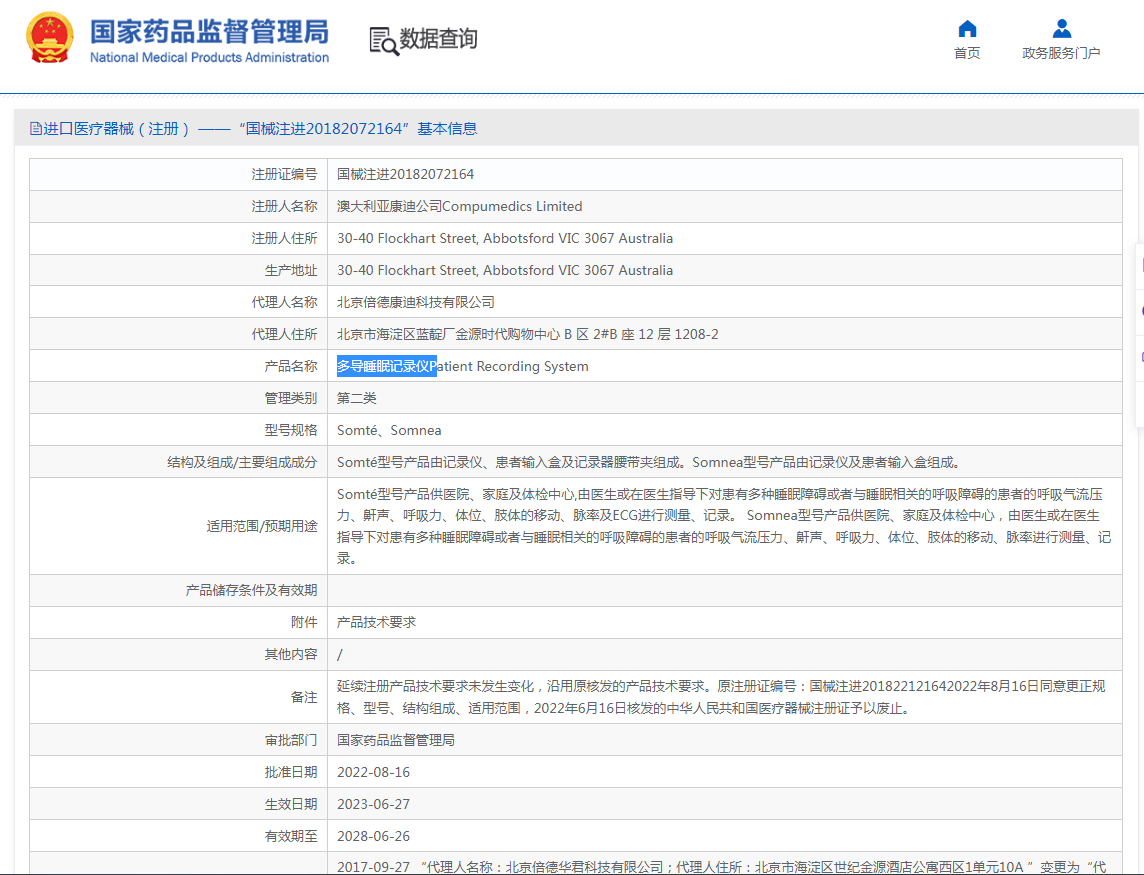The image size is (1144, 875).
Task: Click attachment value 产品技术要求
Action: click(x=376, y=622)
